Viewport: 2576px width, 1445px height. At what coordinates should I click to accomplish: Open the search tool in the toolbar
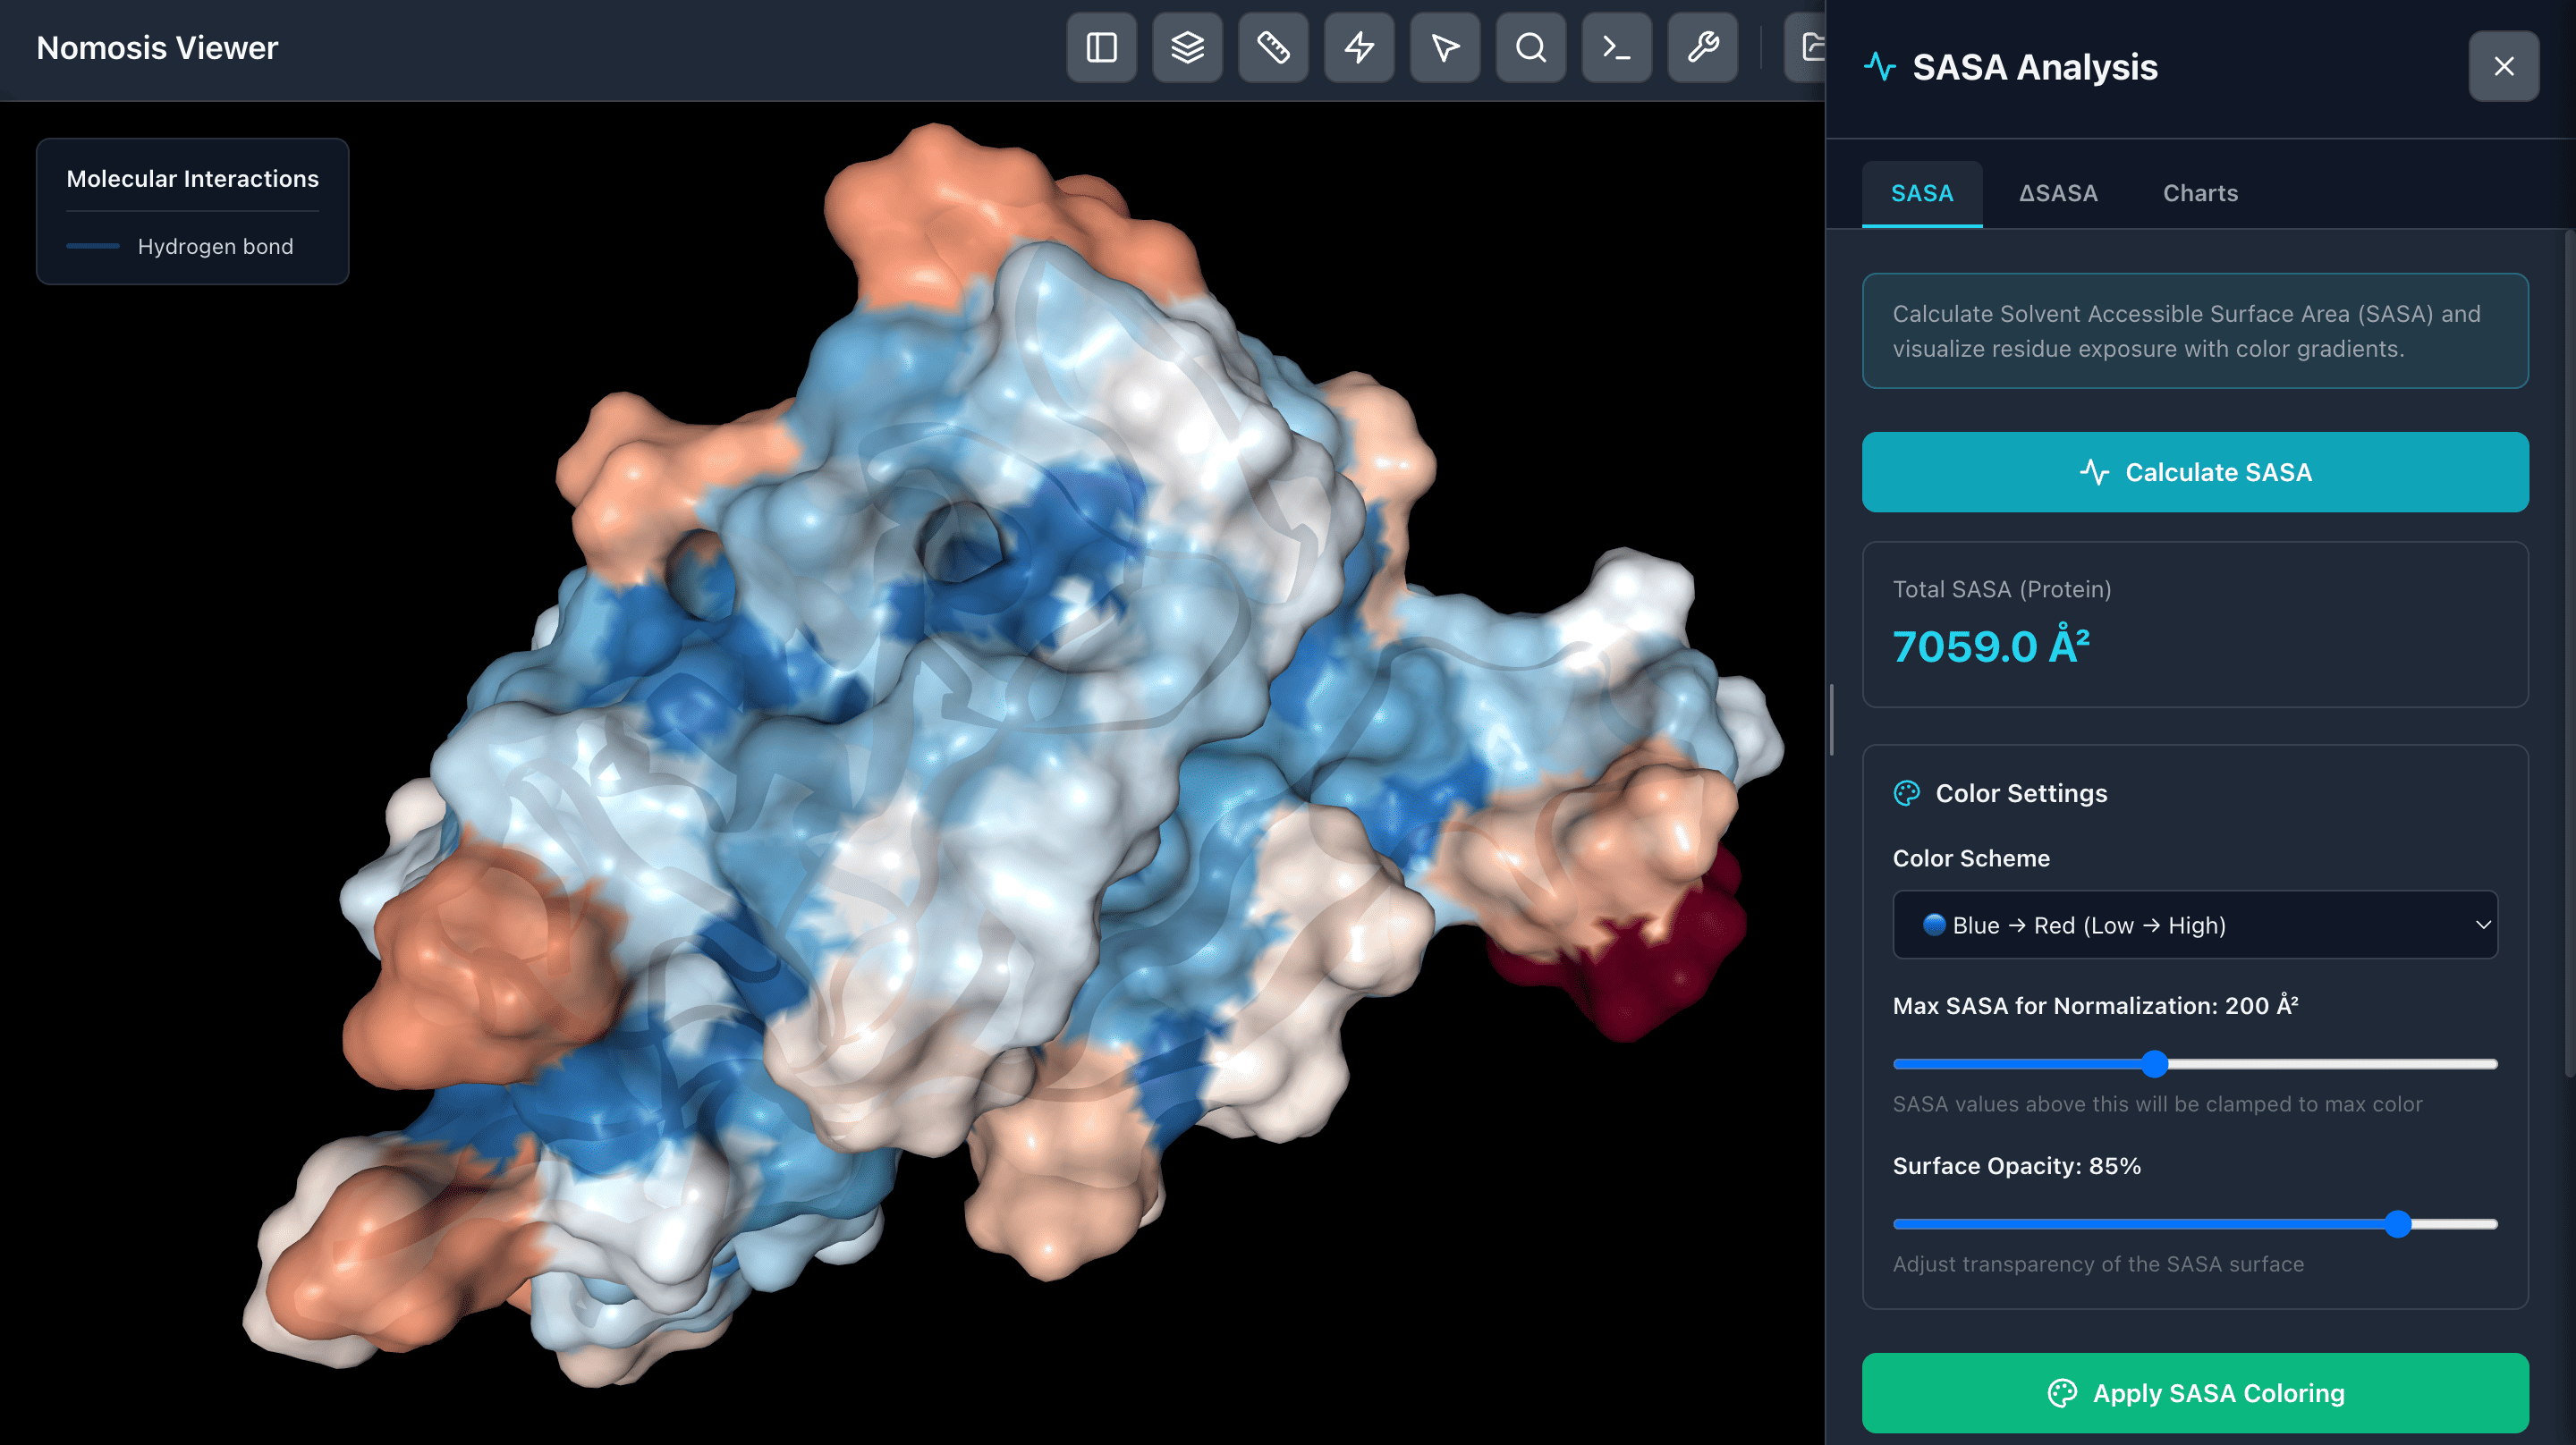(1531, 47)
